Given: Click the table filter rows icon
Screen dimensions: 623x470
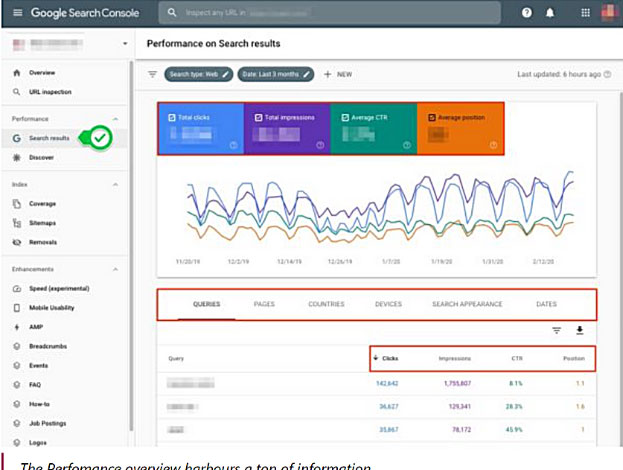Looking at the screenshot, I should [x=556, y=330].
